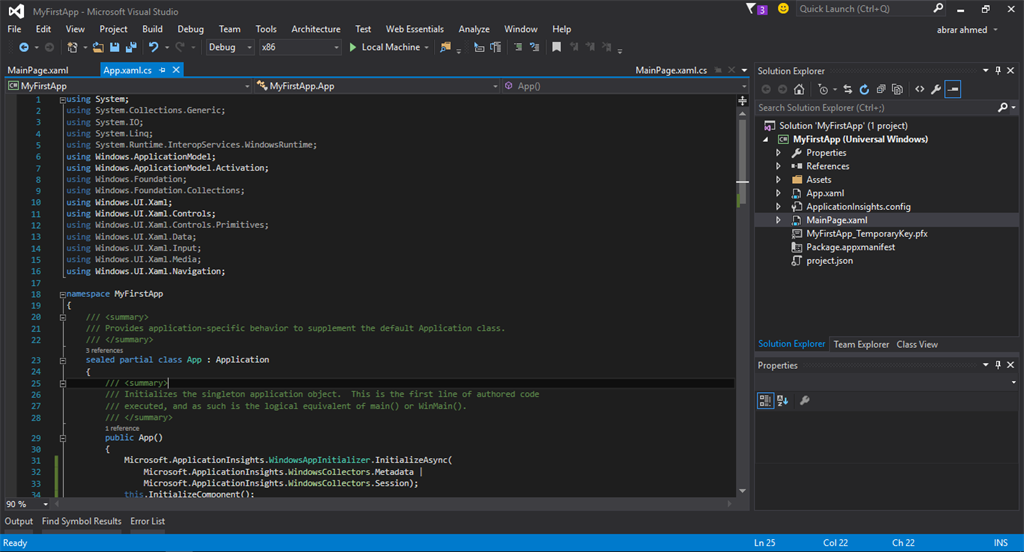
Task: Refresh the Solution Explorer view
Action: [864, 90]
